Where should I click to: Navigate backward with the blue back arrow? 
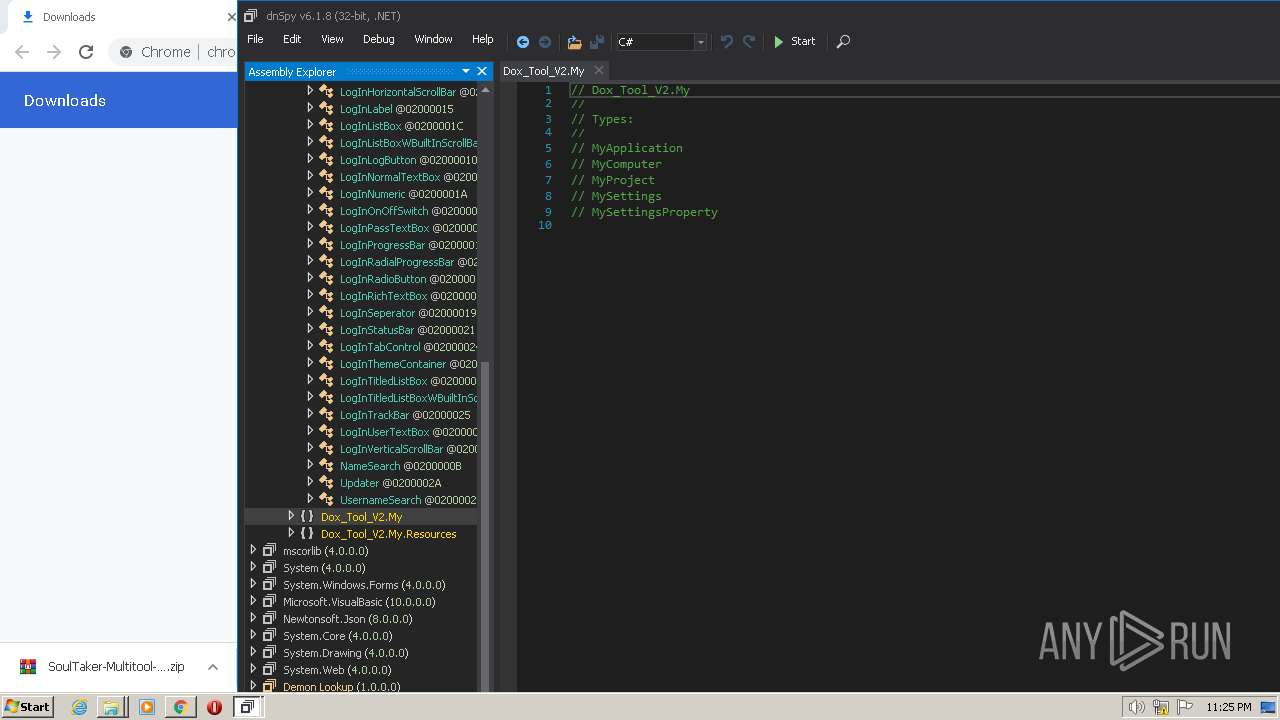click(x=522, y=42)
